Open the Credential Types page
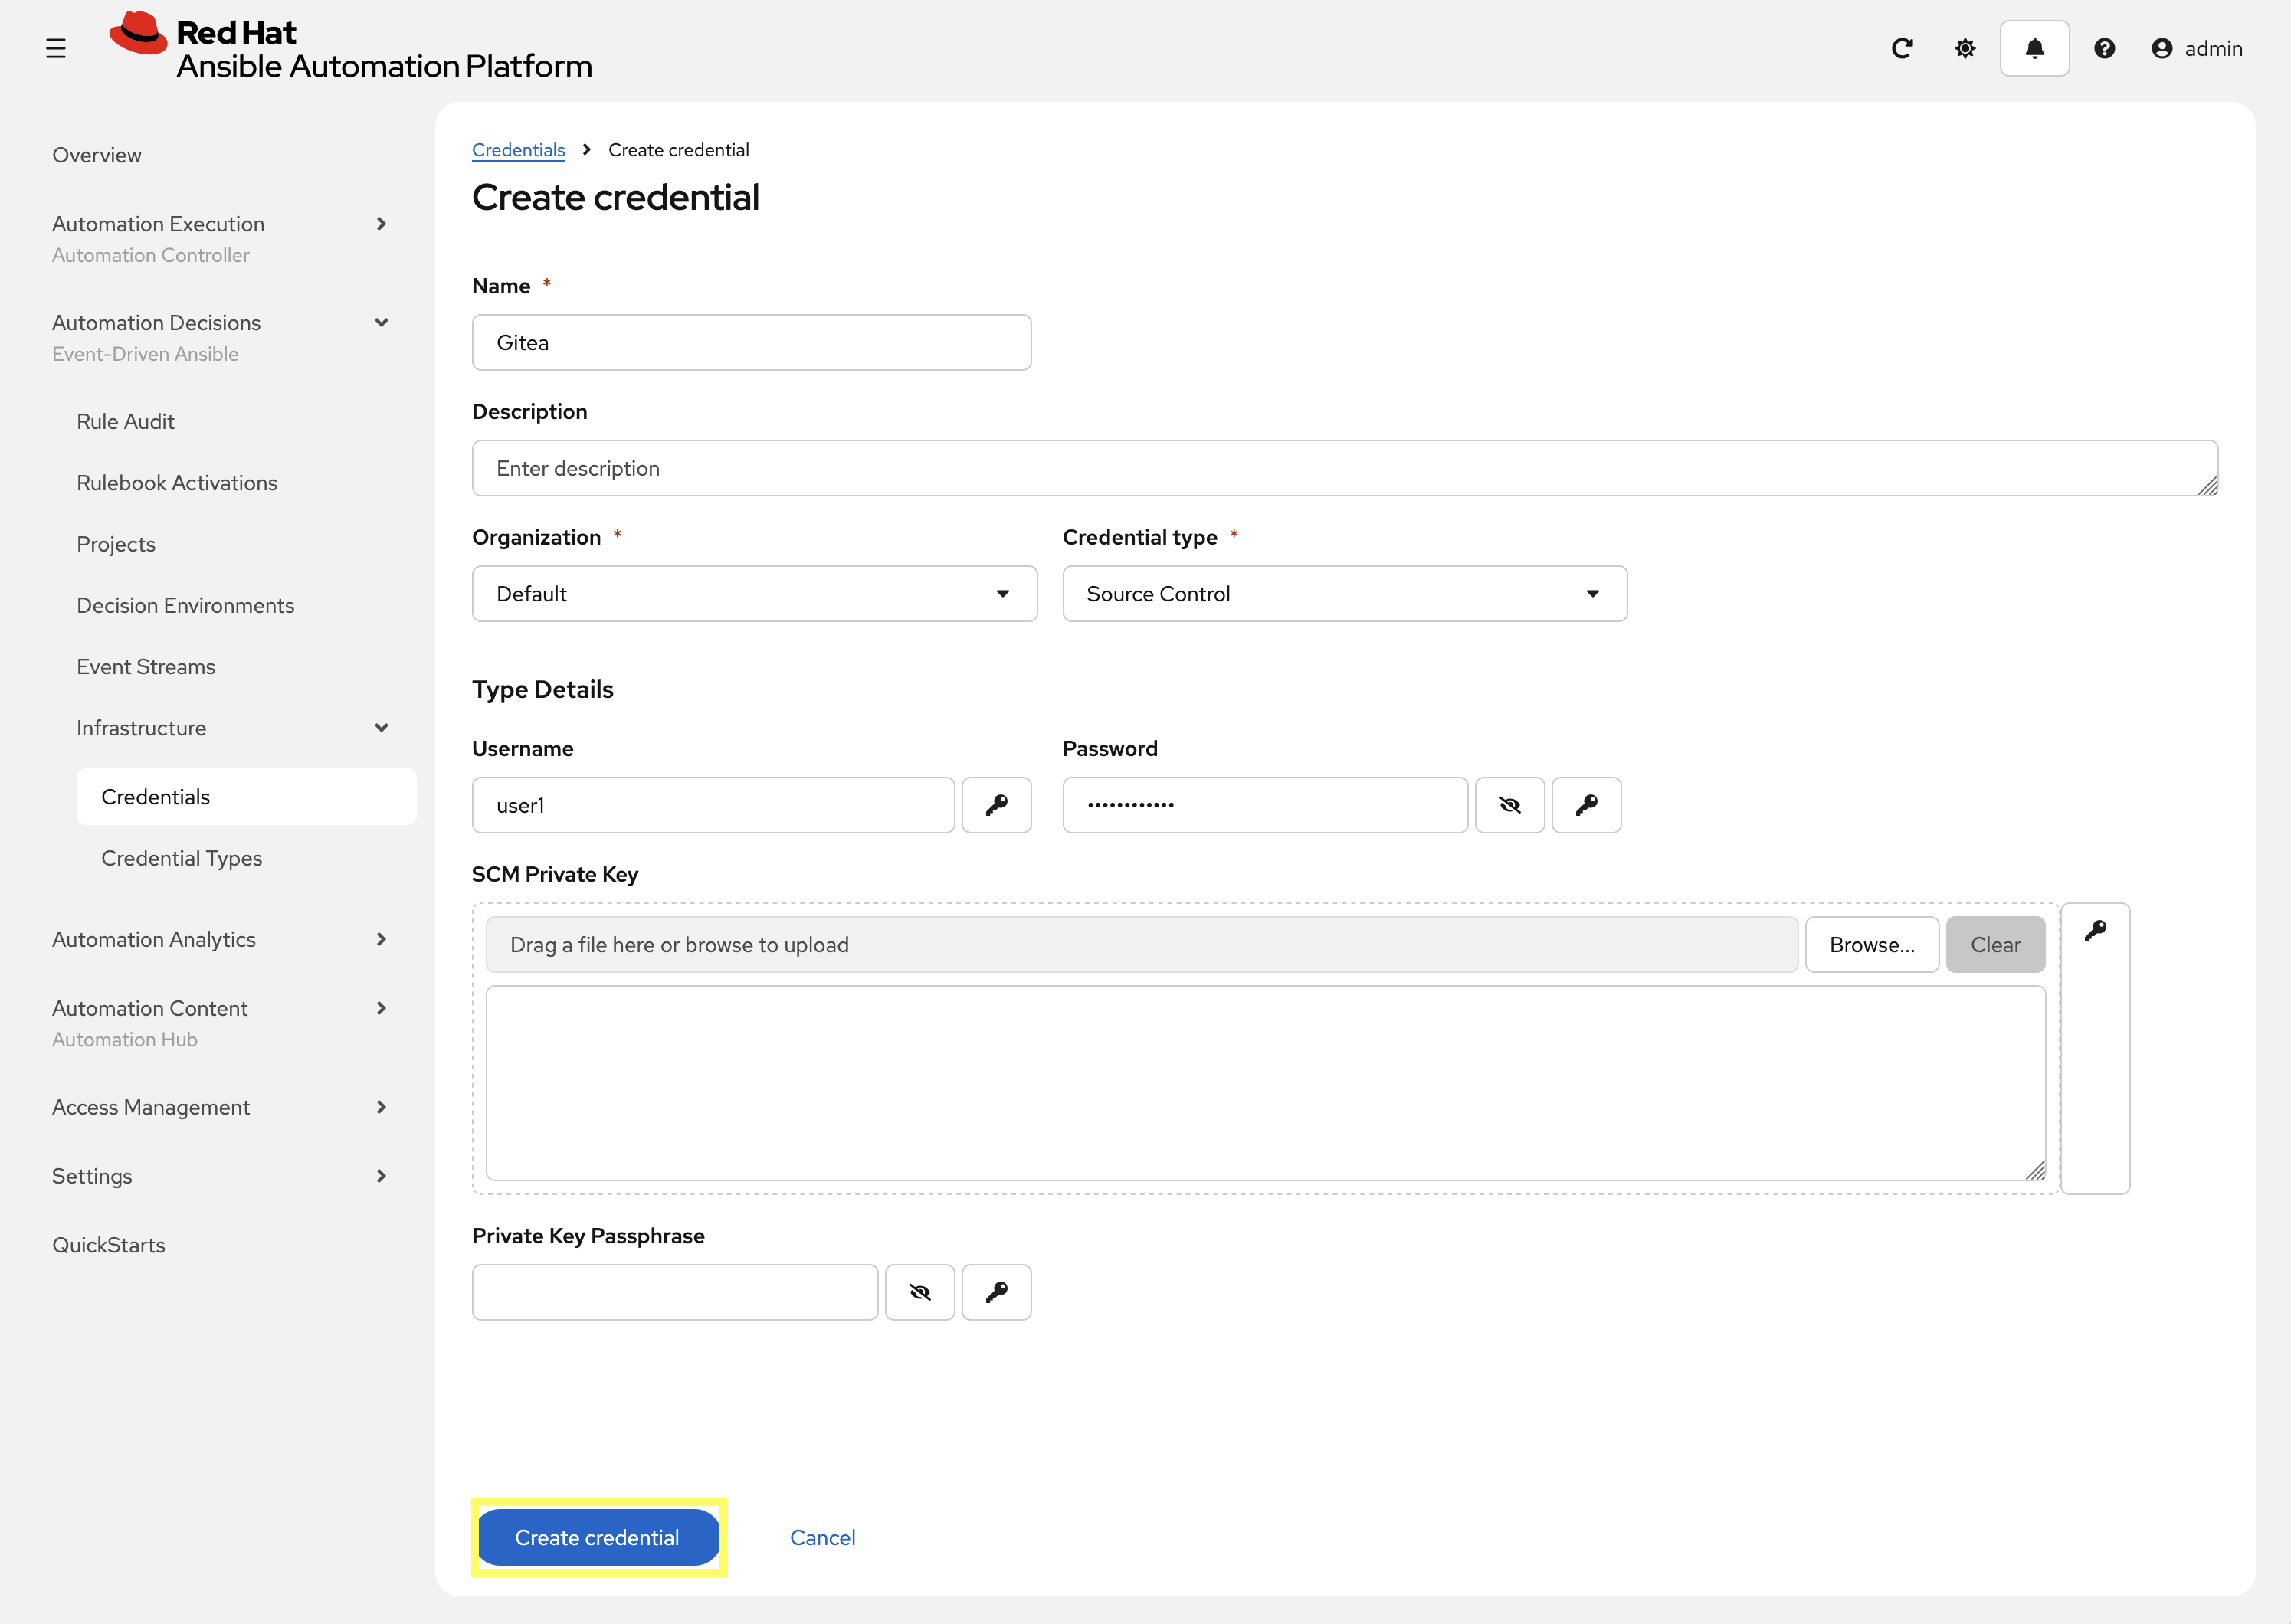The height and width of the screenshot is (1624, 2291). (181, 857)
